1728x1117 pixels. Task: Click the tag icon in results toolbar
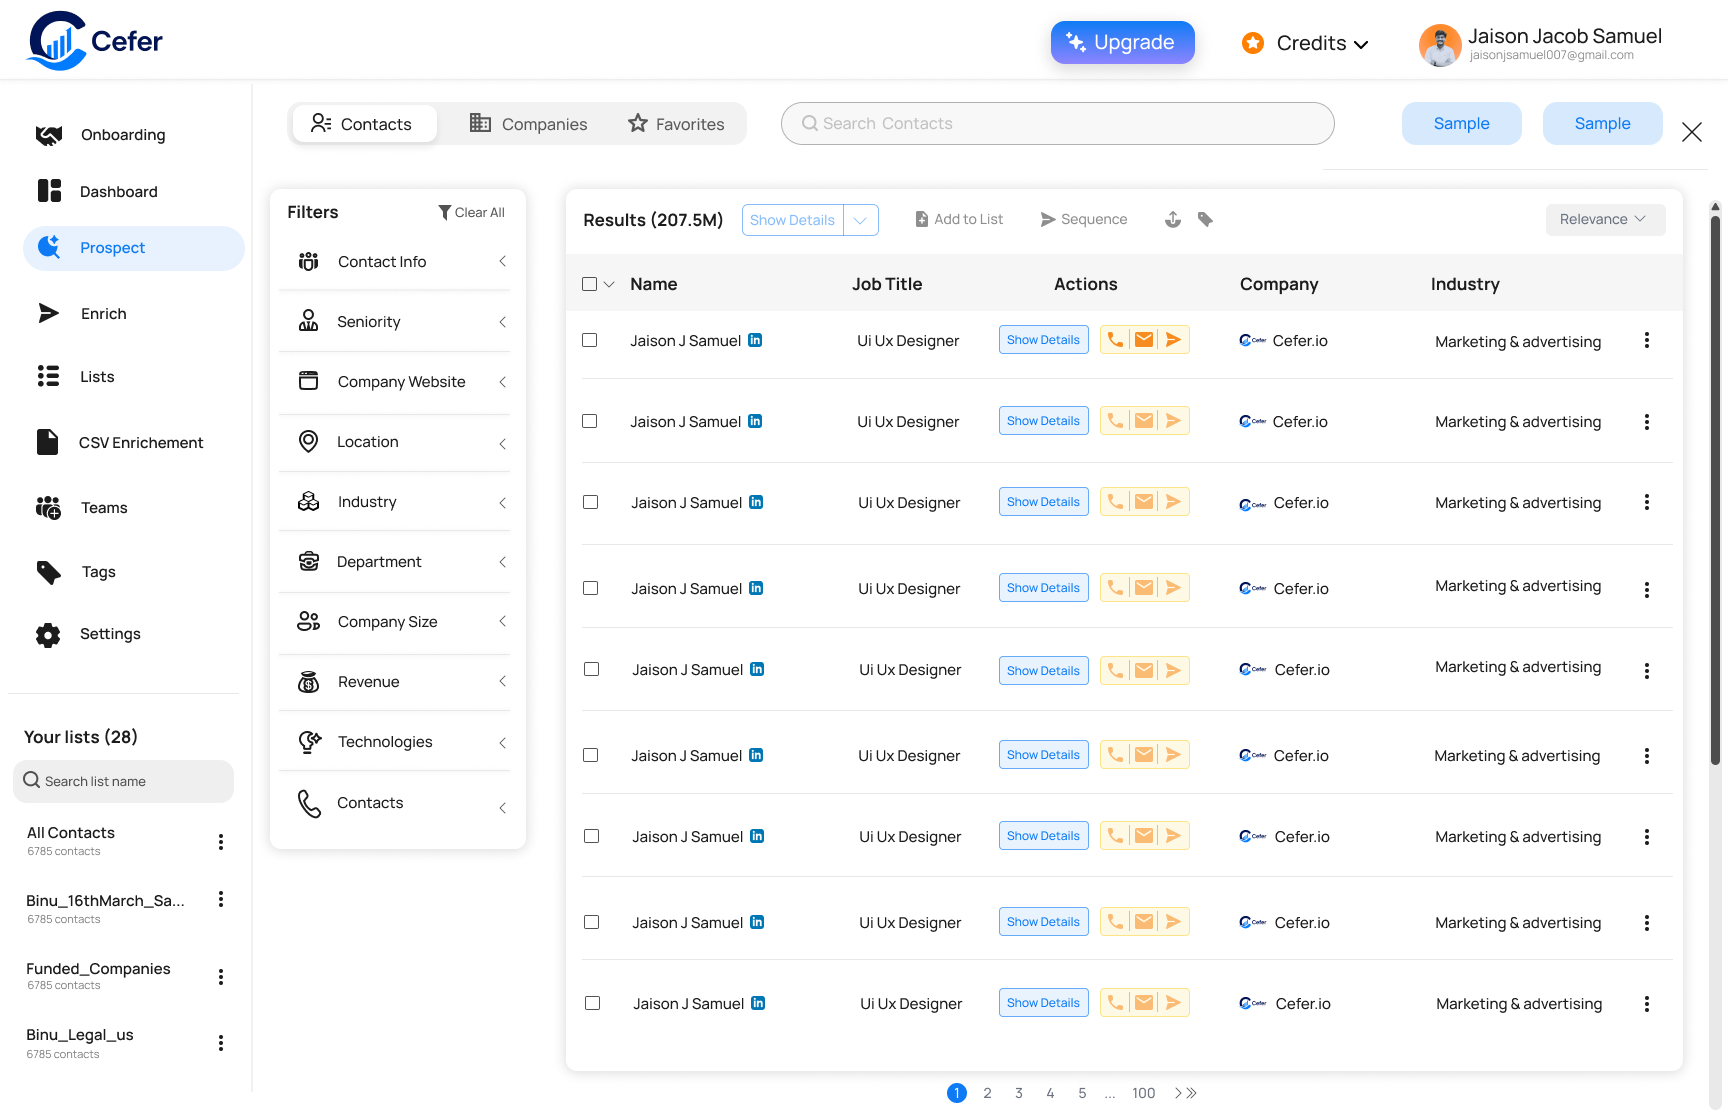pos(1205,219)
